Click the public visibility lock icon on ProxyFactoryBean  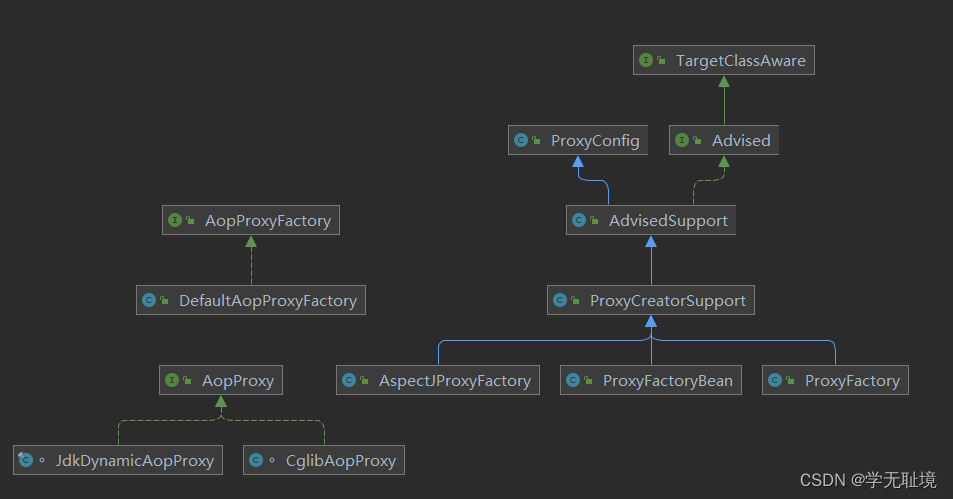[x=588, y=380]
